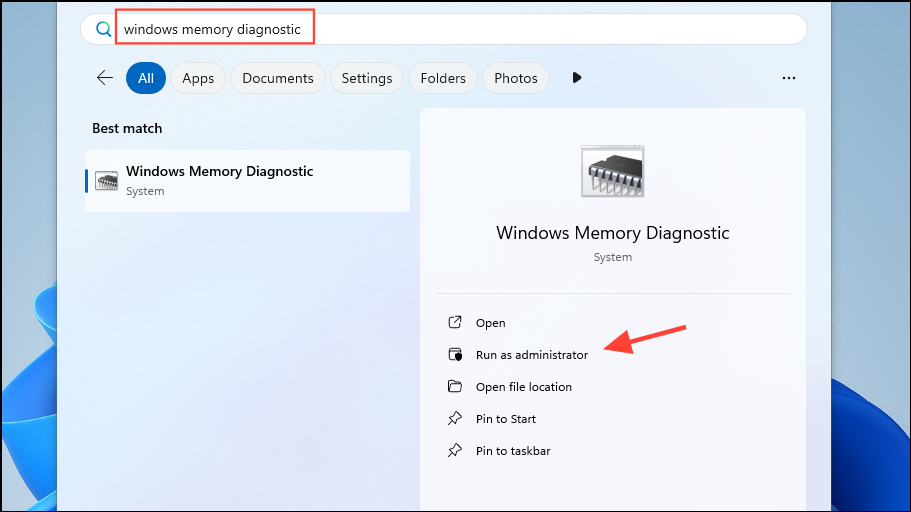
Task: Switch to the Documents filter
Action: pyautogui.click(x=278, y=78)
